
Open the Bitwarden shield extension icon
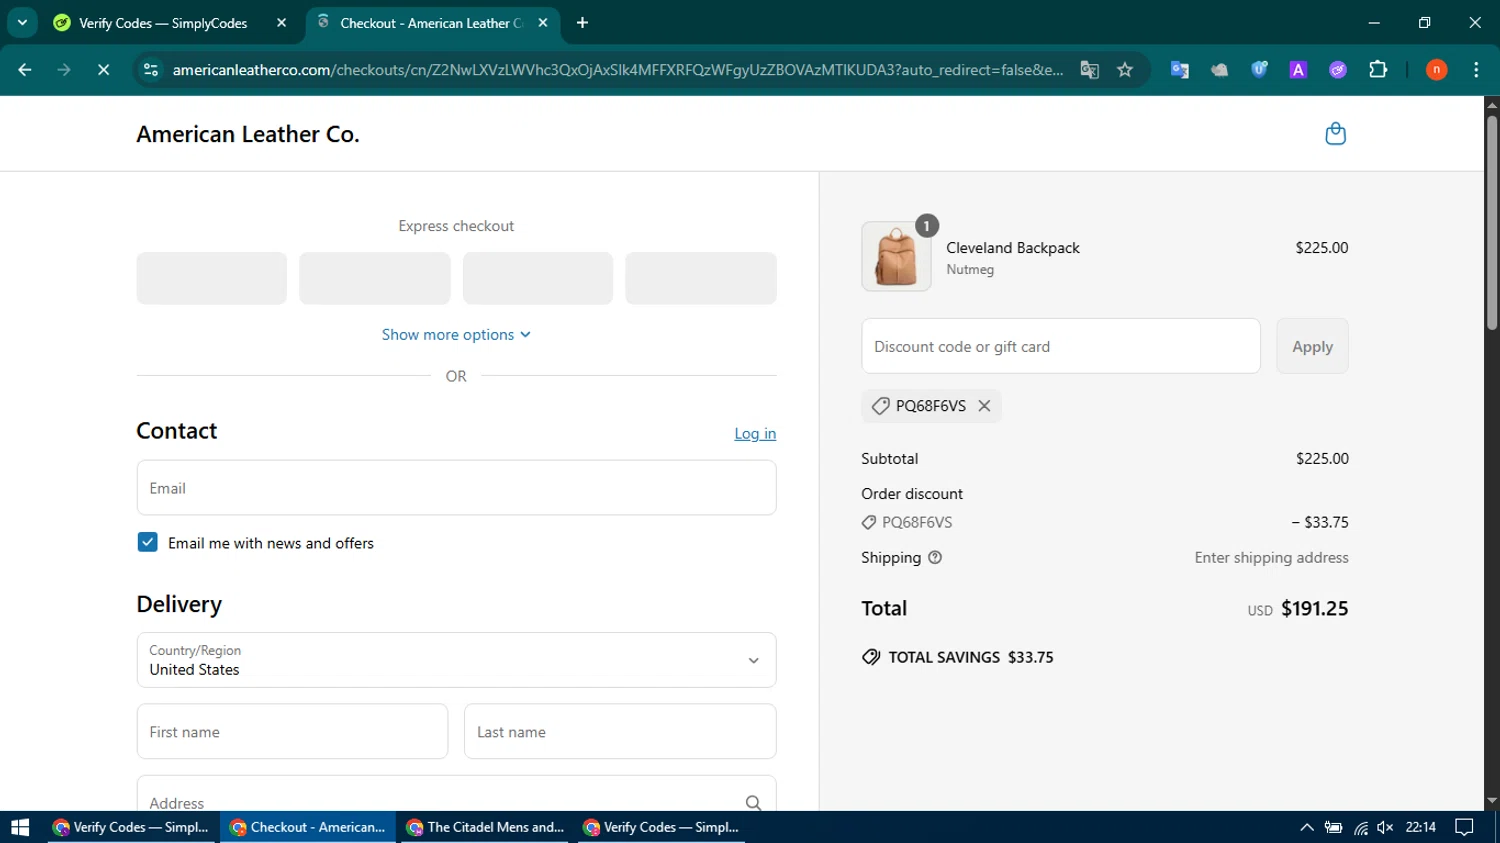pyautogui.click(x=1259, y=70)
